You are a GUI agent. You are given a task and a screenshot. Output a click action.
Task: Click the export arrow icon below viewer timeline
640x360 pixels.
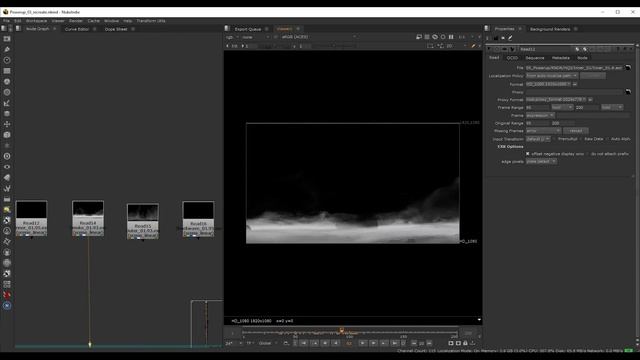tap(472, 343)
